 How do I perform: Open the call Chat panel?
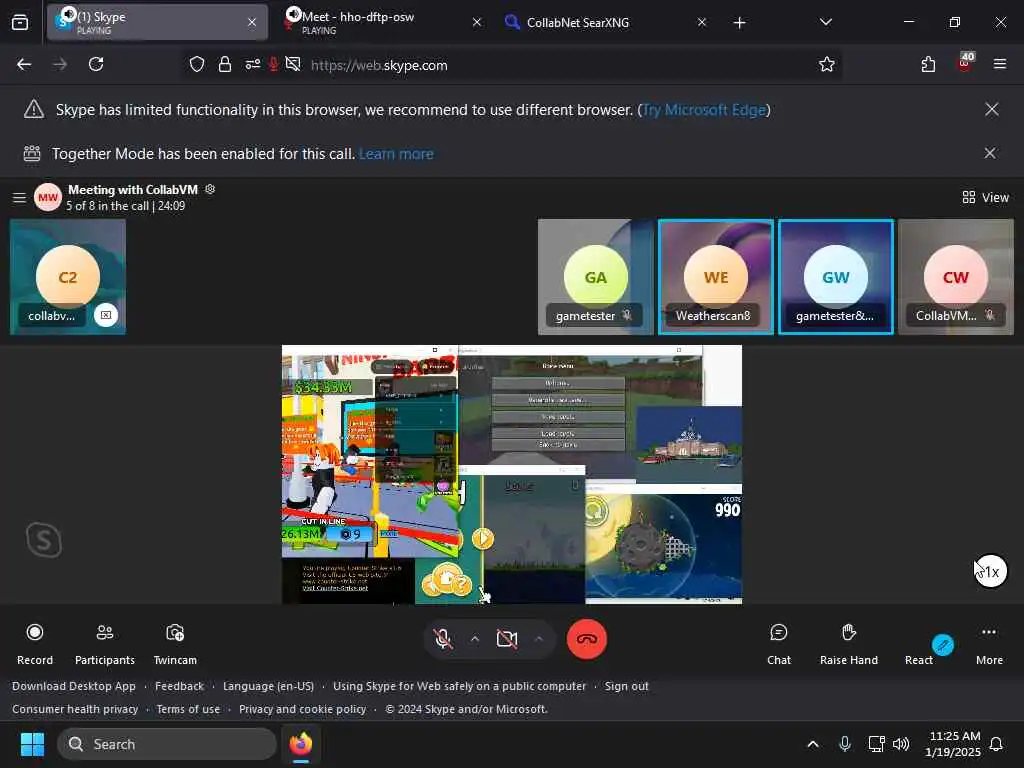(778, 644)
